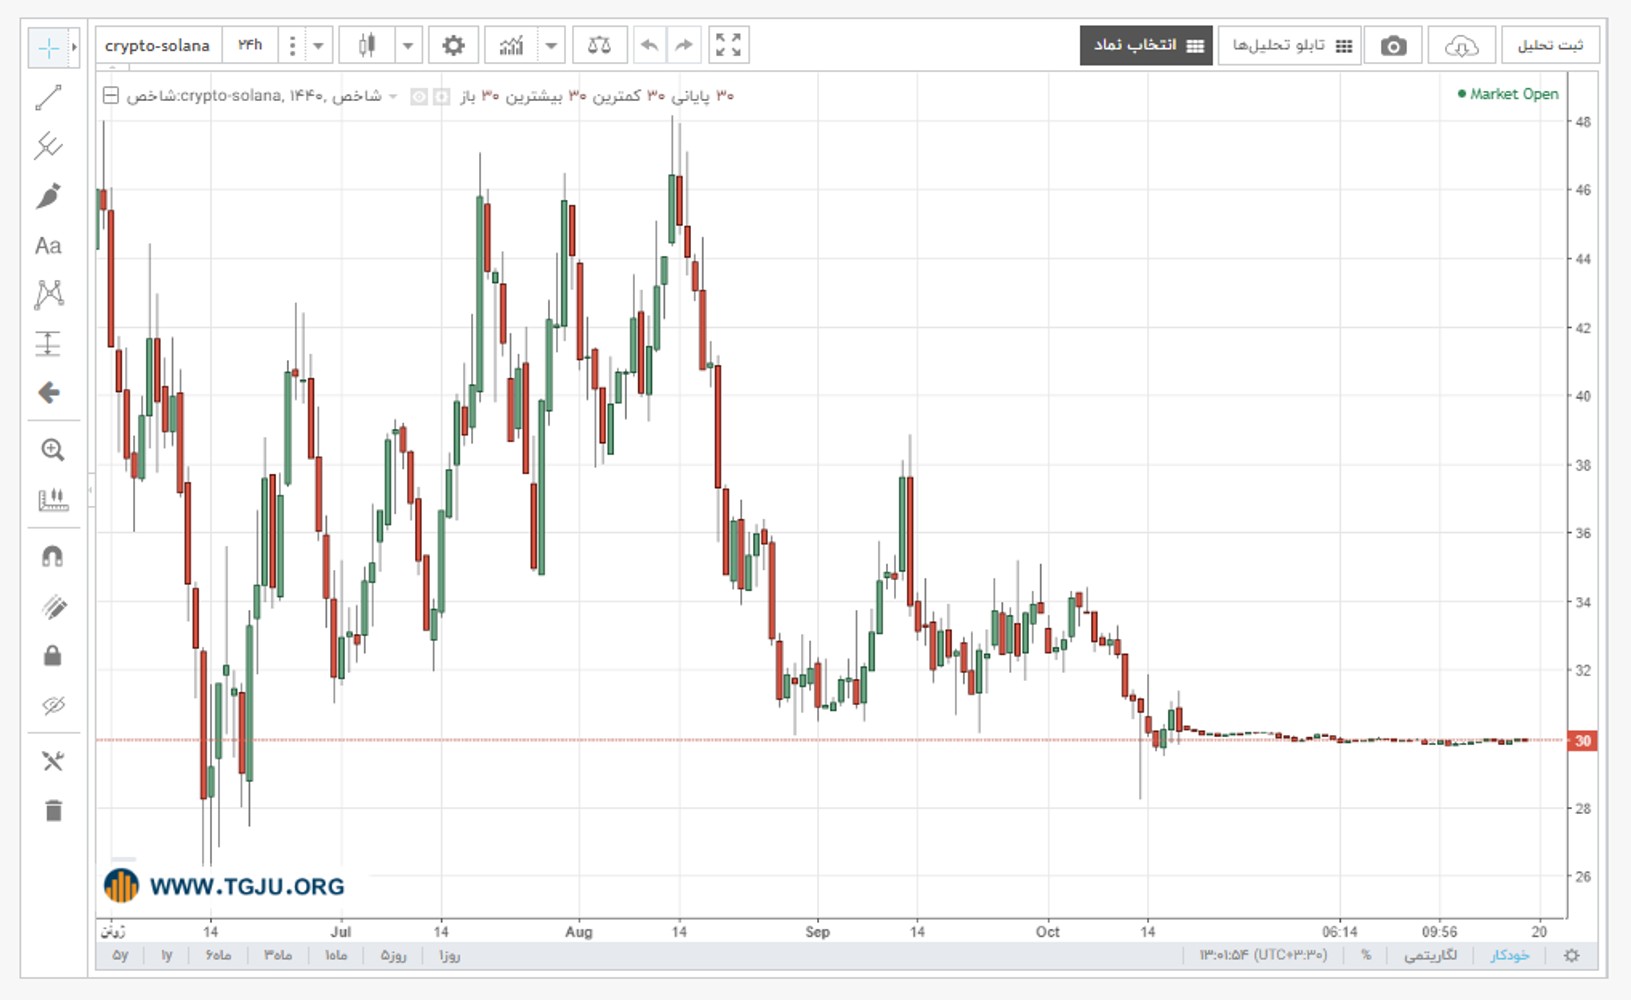The image size is (1631, 1000).
Task: Open the zoom in magnifier tool
Action: pos(52,450)
